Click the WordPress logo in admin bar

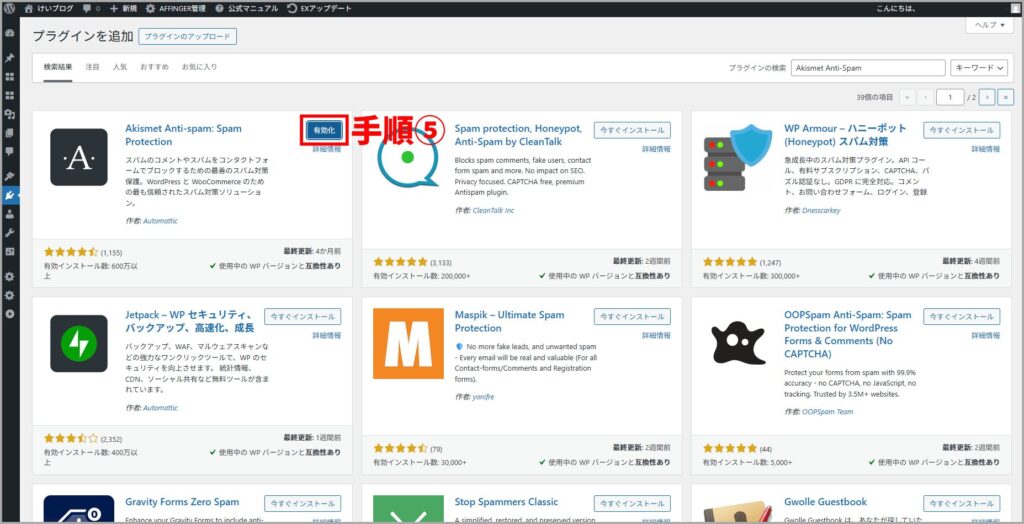(x=11, y=7)
